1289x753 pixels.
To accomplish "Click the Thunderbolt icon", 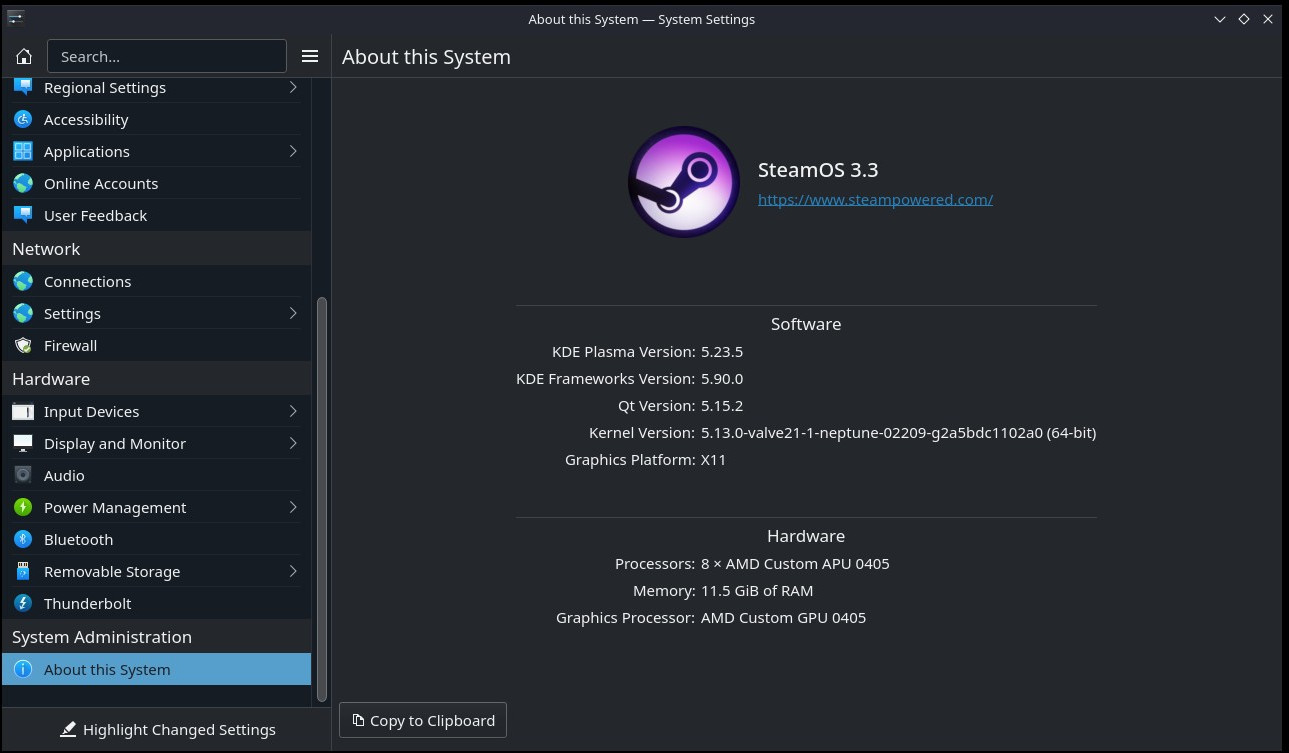I will click(x=23, y=603).
